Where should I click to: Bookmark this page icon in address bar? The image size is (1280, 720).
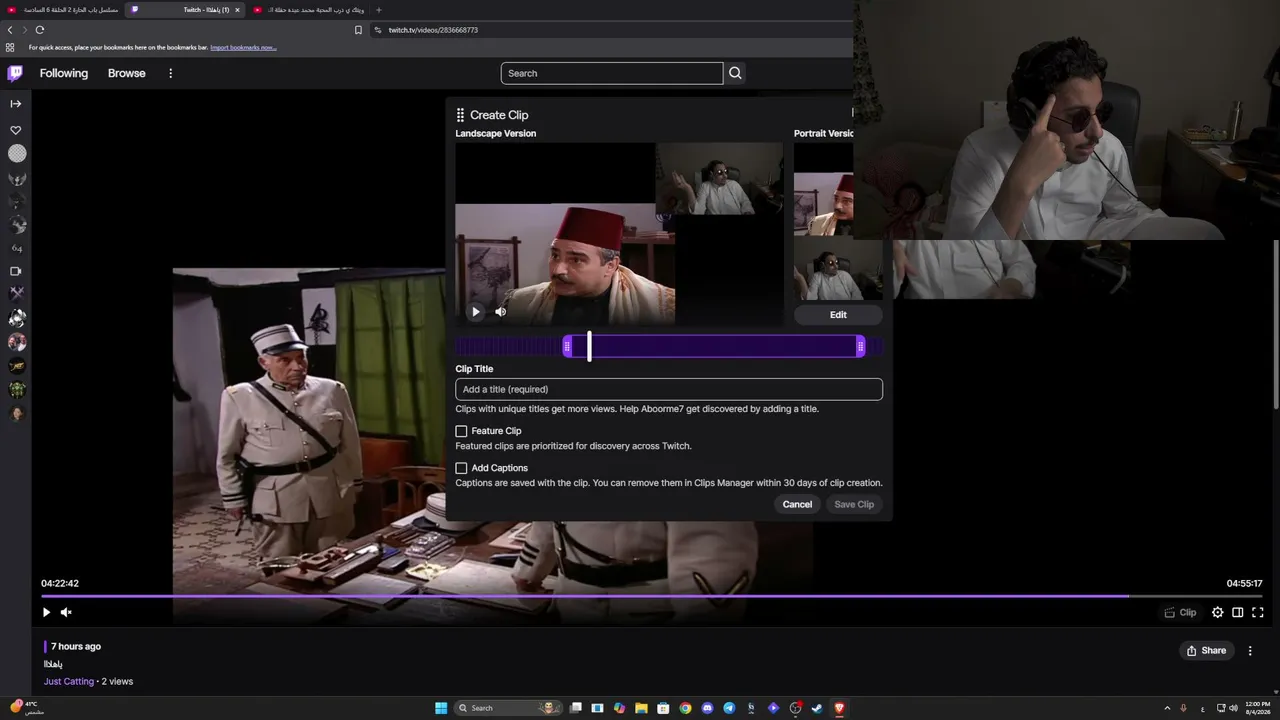(358, 30)
